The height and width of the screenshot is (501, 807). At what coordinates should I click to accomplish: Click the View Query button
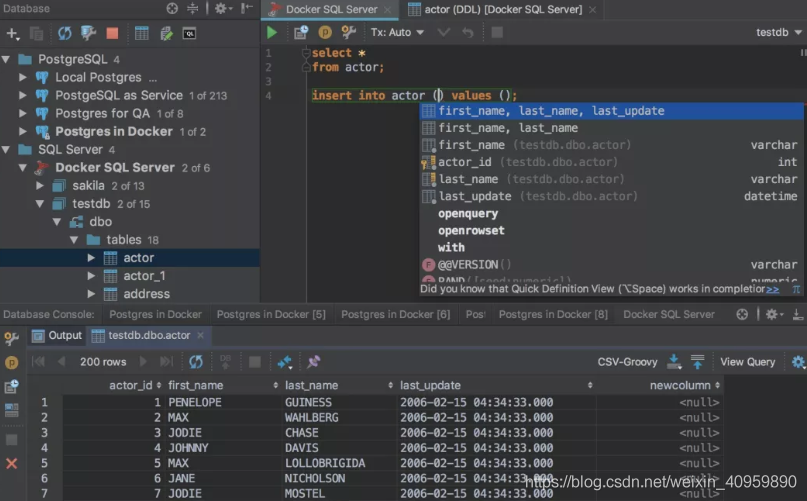(x=747, y=362)
